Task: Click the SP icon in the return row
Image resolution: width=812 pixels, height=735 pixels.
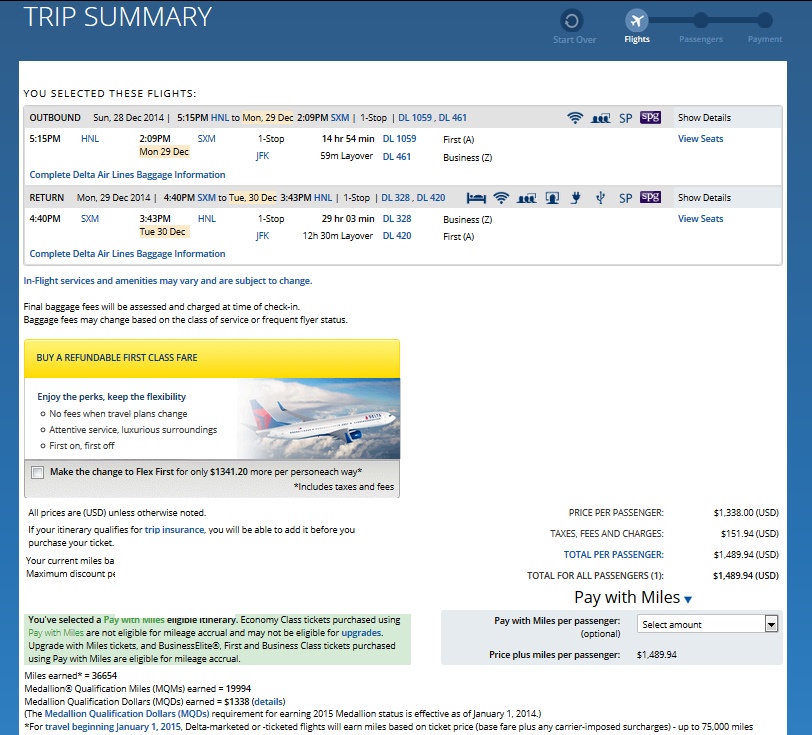Action: [x=625, y=198]
